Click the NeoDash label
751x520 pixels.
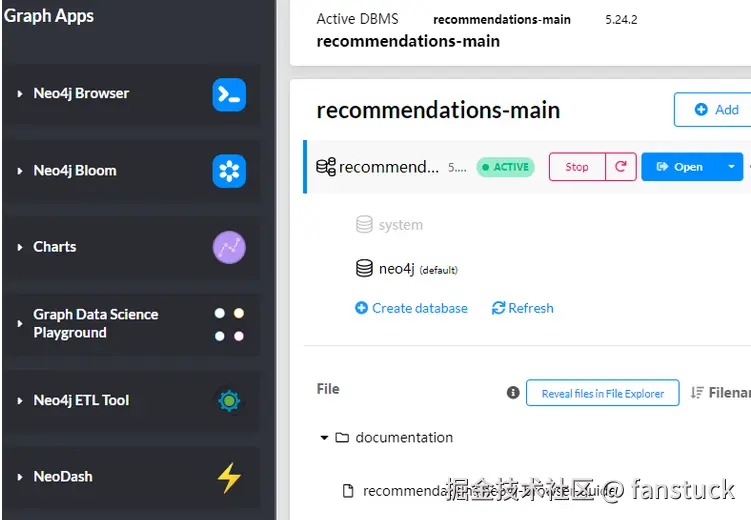(x=63, y=476)
